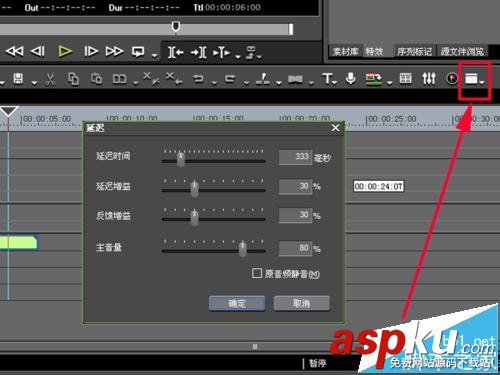Open the redo history dropdown arrow
500x375 pixels.
(246, 82)
